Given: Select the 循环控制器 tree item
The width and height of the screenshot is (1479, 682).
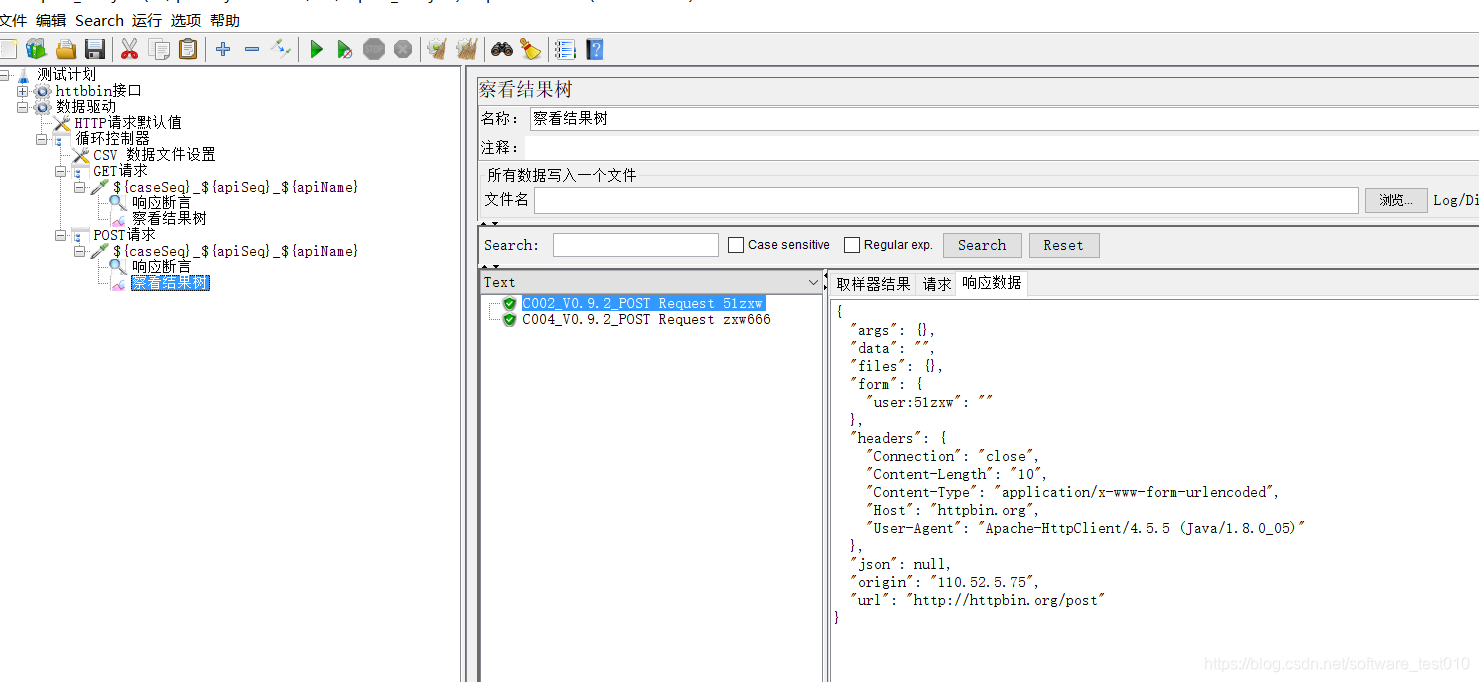Looking at the screenshot, I should click(112, 139).
